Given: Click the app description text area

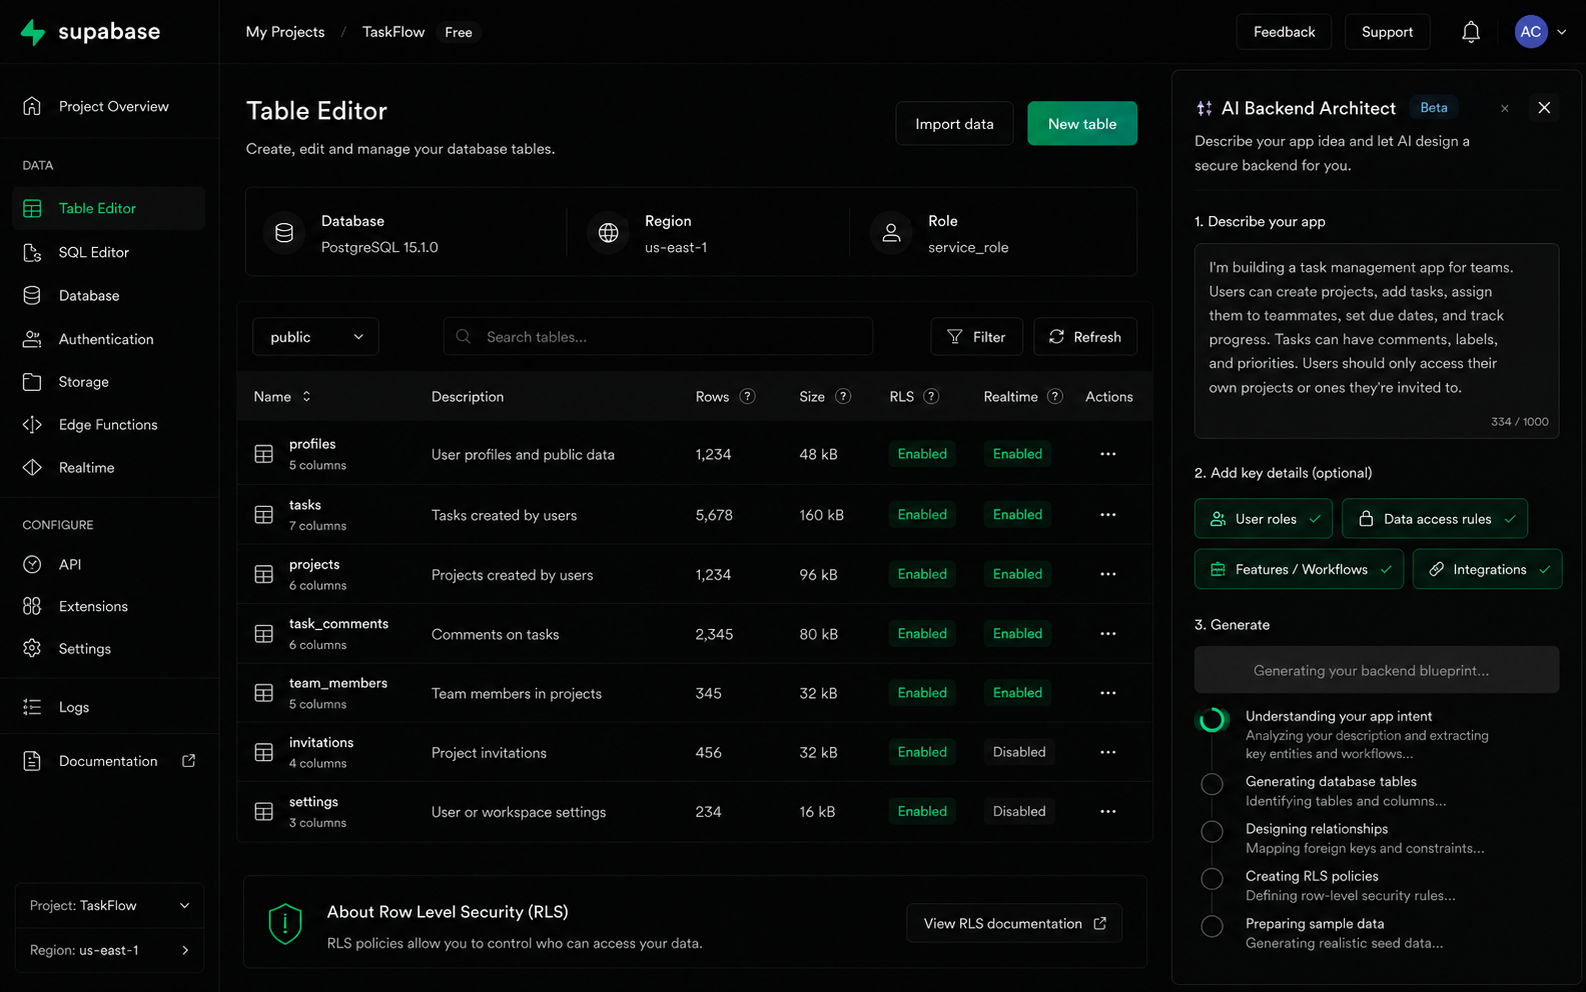Looking at the screenshot, I should 1376,341.
